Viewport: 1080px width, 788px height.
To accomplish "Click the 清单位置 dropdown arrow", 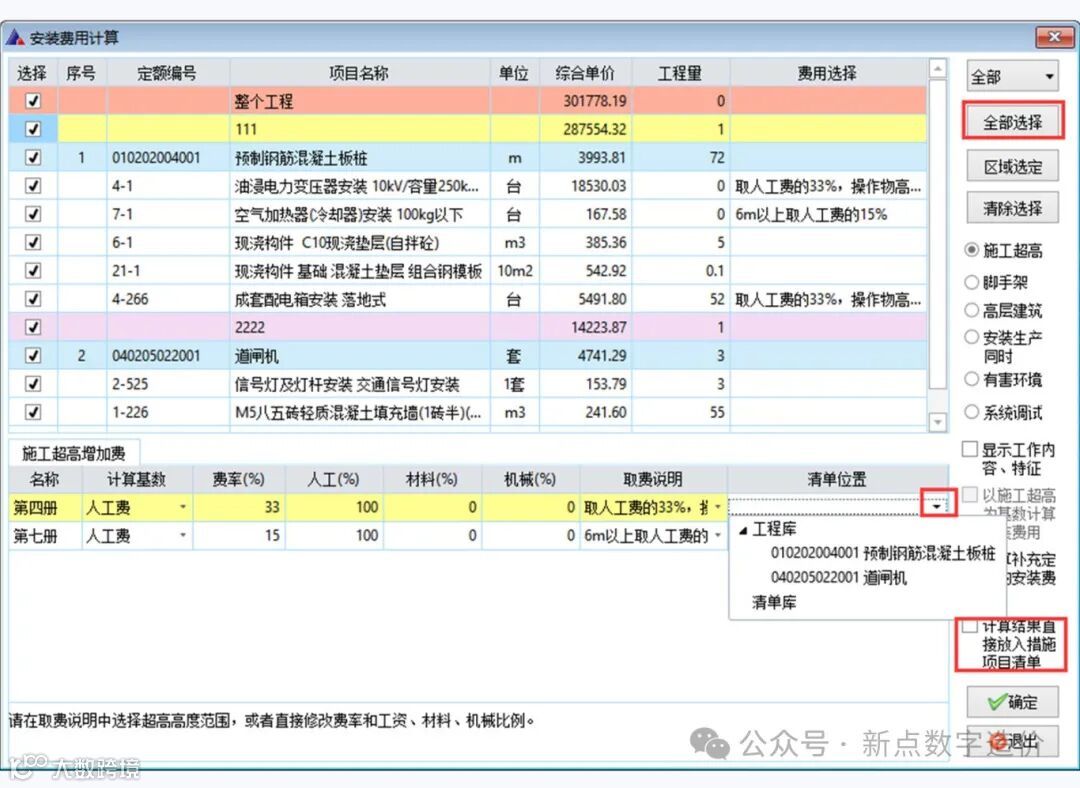I will pos(937,506).
